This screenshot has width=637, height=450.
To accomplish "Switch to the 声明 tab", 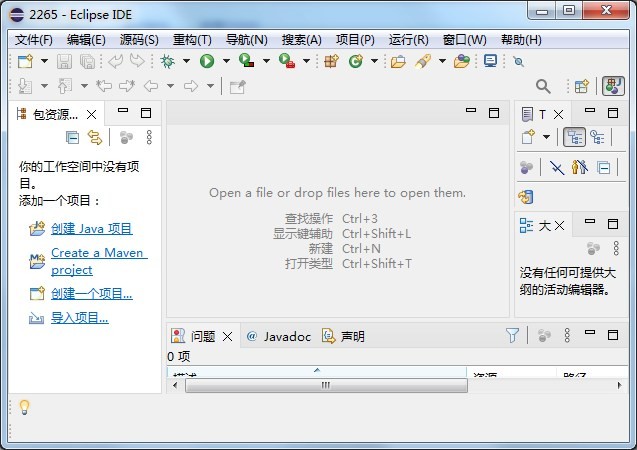I will [344, 336].
